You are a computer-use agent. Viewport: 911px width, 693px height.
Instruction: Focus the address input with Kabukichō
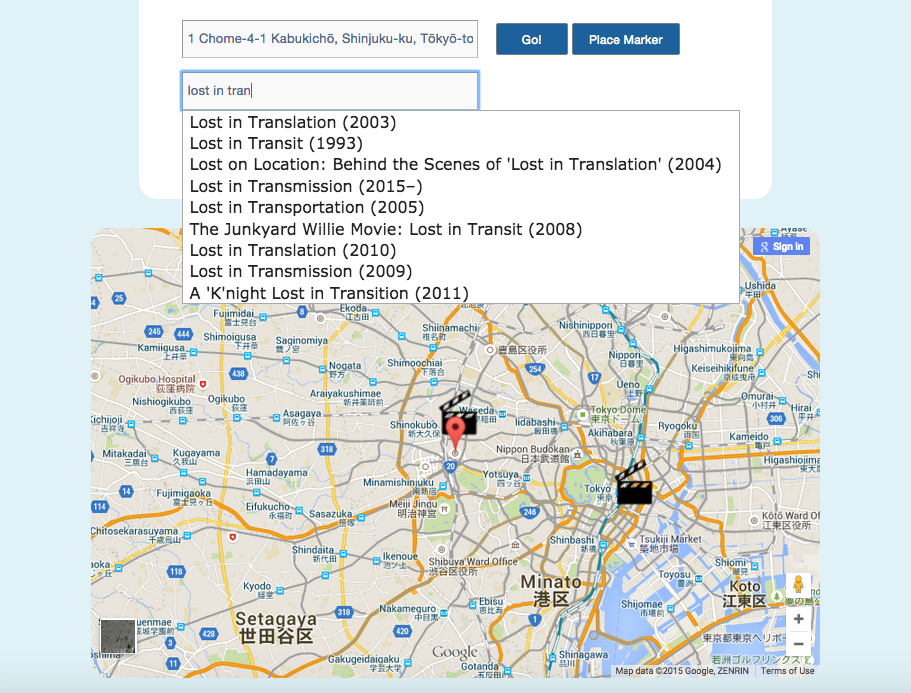tap(330, 39)
